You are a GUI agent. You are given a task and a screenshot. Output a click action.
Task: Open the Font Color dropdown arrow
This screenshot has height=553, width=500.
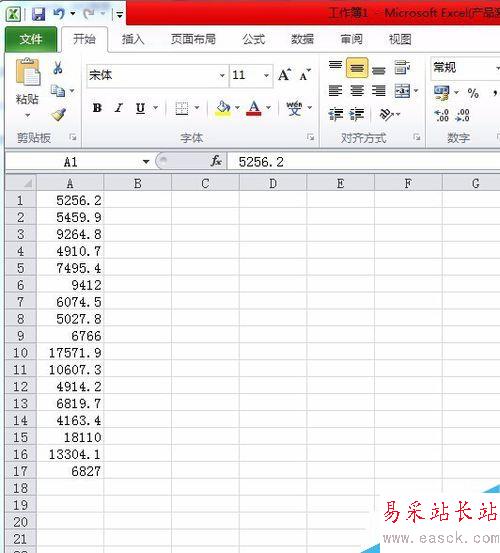pos(268,108)
